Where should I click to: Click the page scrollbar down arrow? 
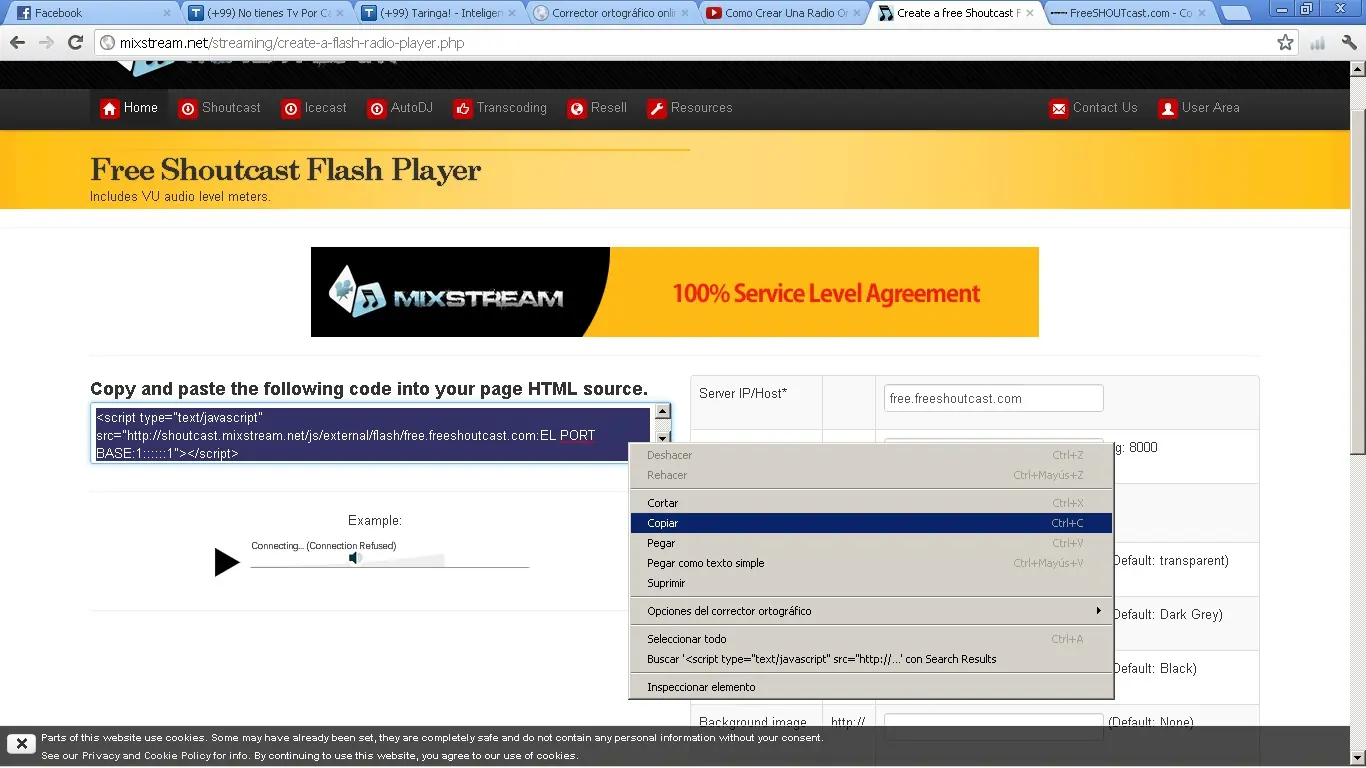(1358, 759)
